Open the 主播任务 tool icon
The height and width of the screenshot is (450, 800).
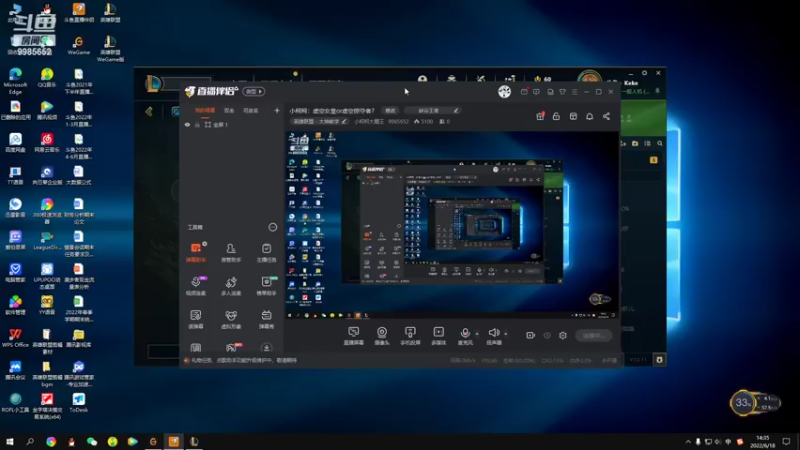click(266, 252)
